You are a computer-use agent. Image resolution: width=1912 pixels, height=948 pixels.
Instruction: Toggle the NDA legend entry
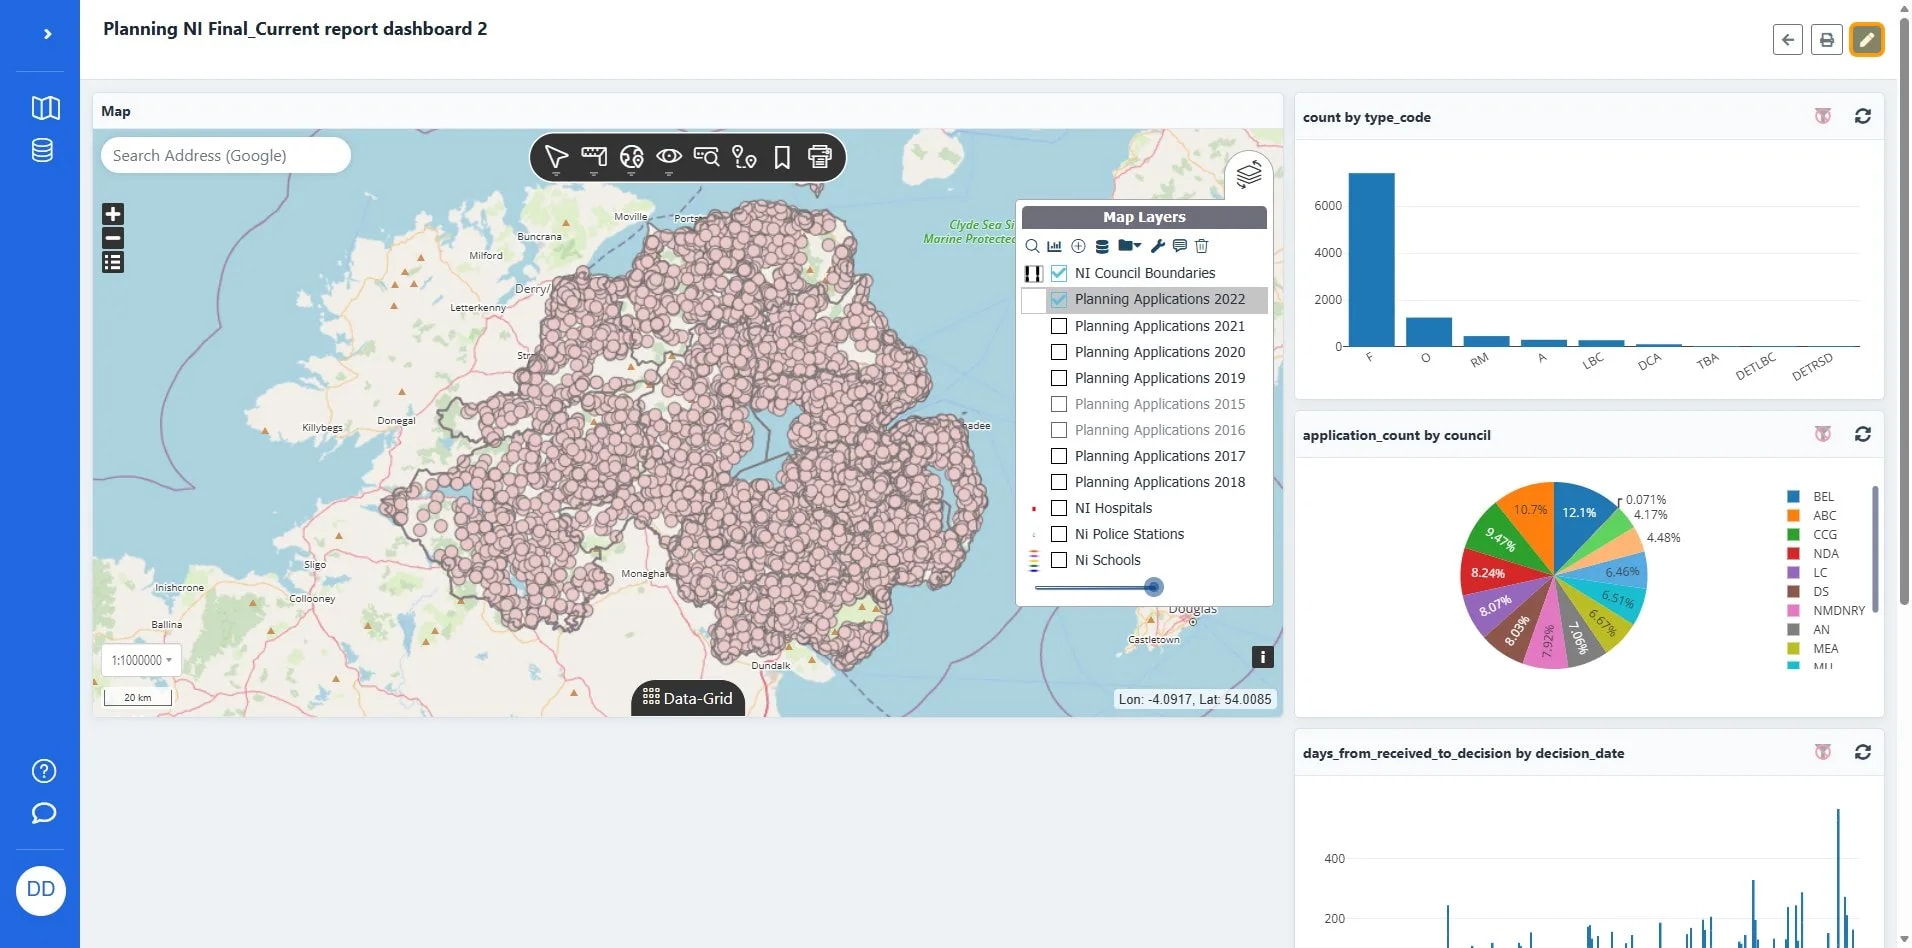(1813, 554)
